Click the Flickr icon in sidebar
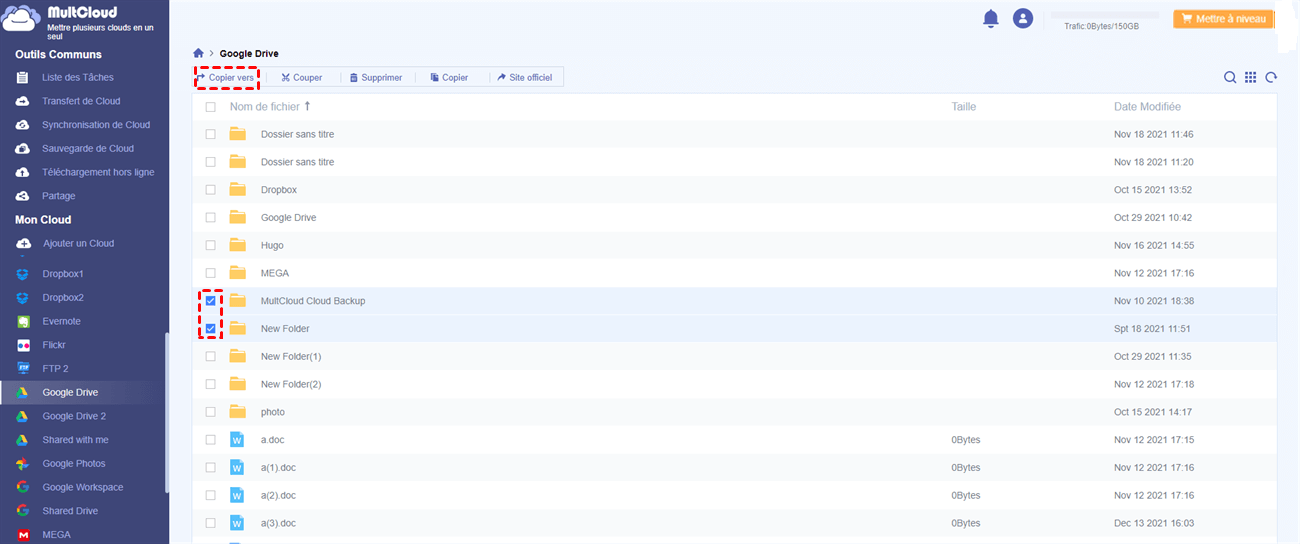This screenshot has width=1300, height=544. 23,345
